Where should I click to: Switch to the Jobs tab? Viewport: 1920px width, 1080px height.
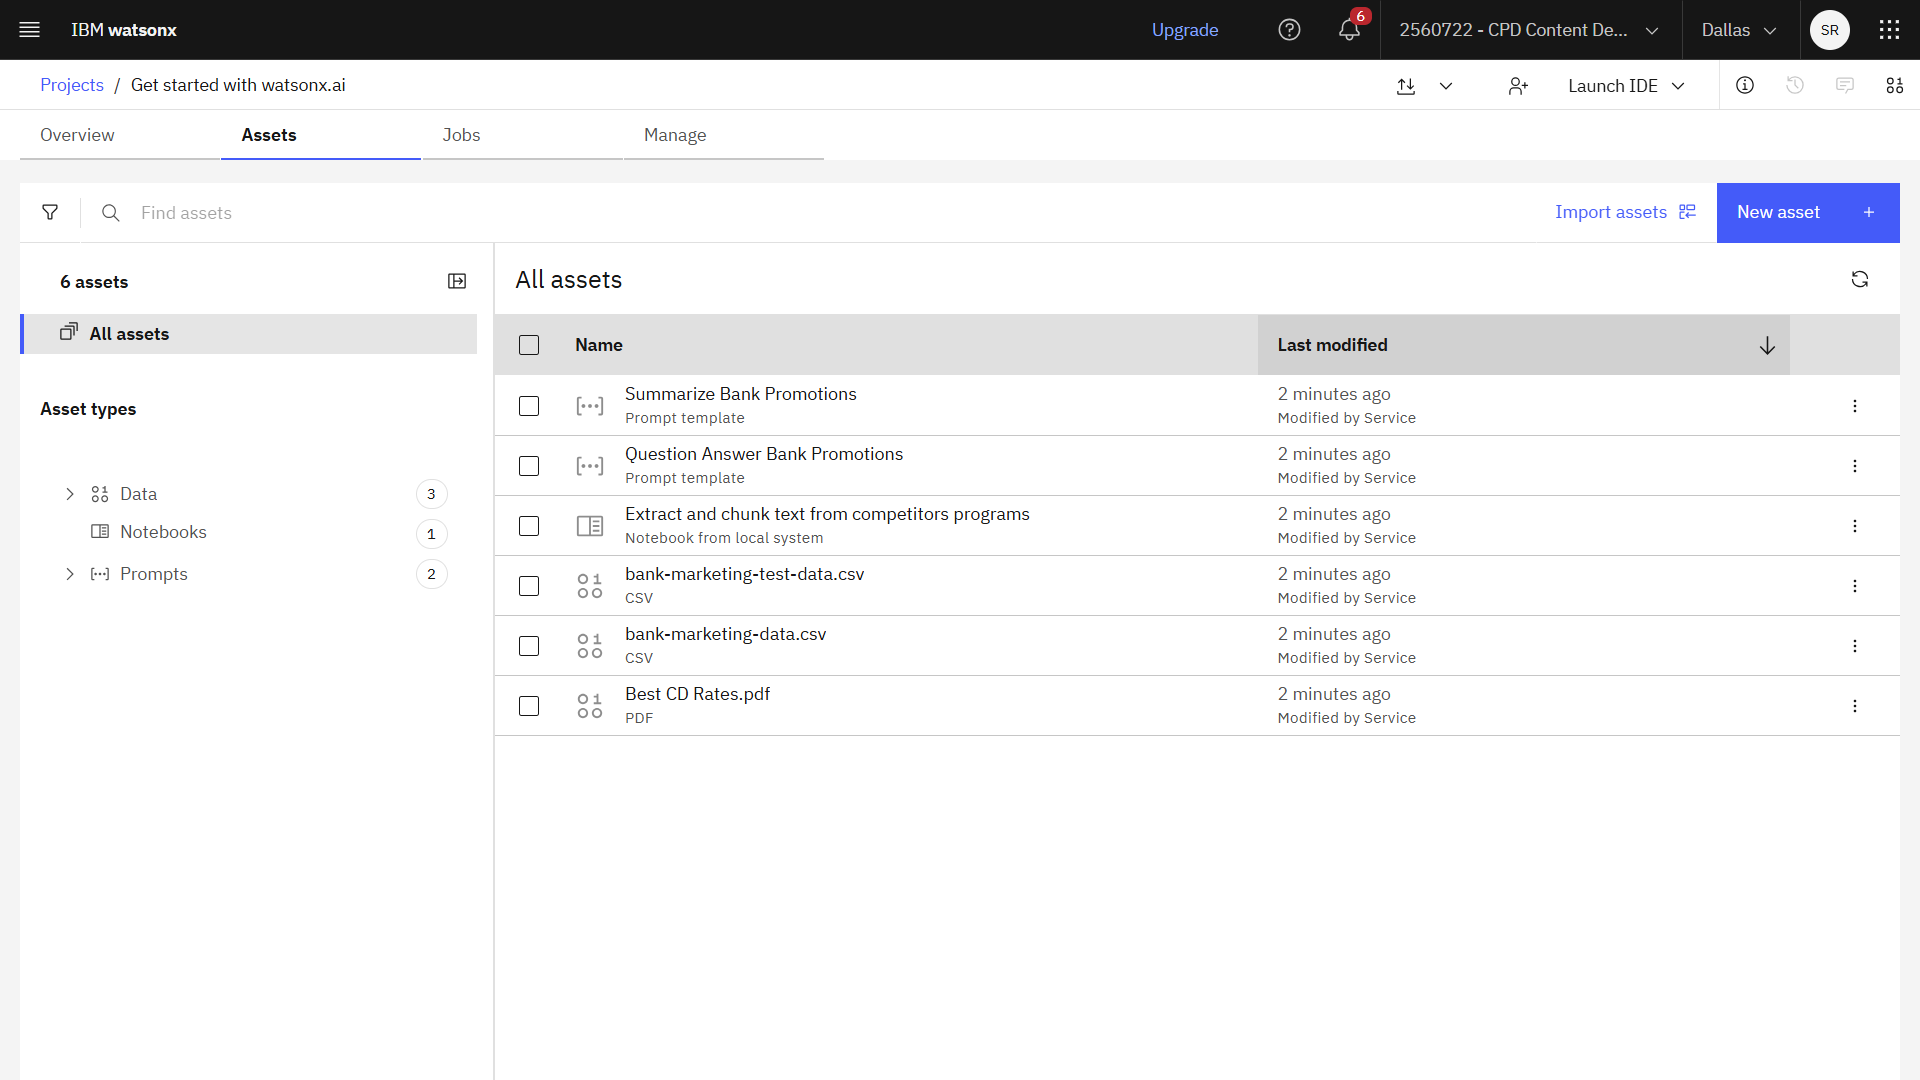[x=461, y=135]
